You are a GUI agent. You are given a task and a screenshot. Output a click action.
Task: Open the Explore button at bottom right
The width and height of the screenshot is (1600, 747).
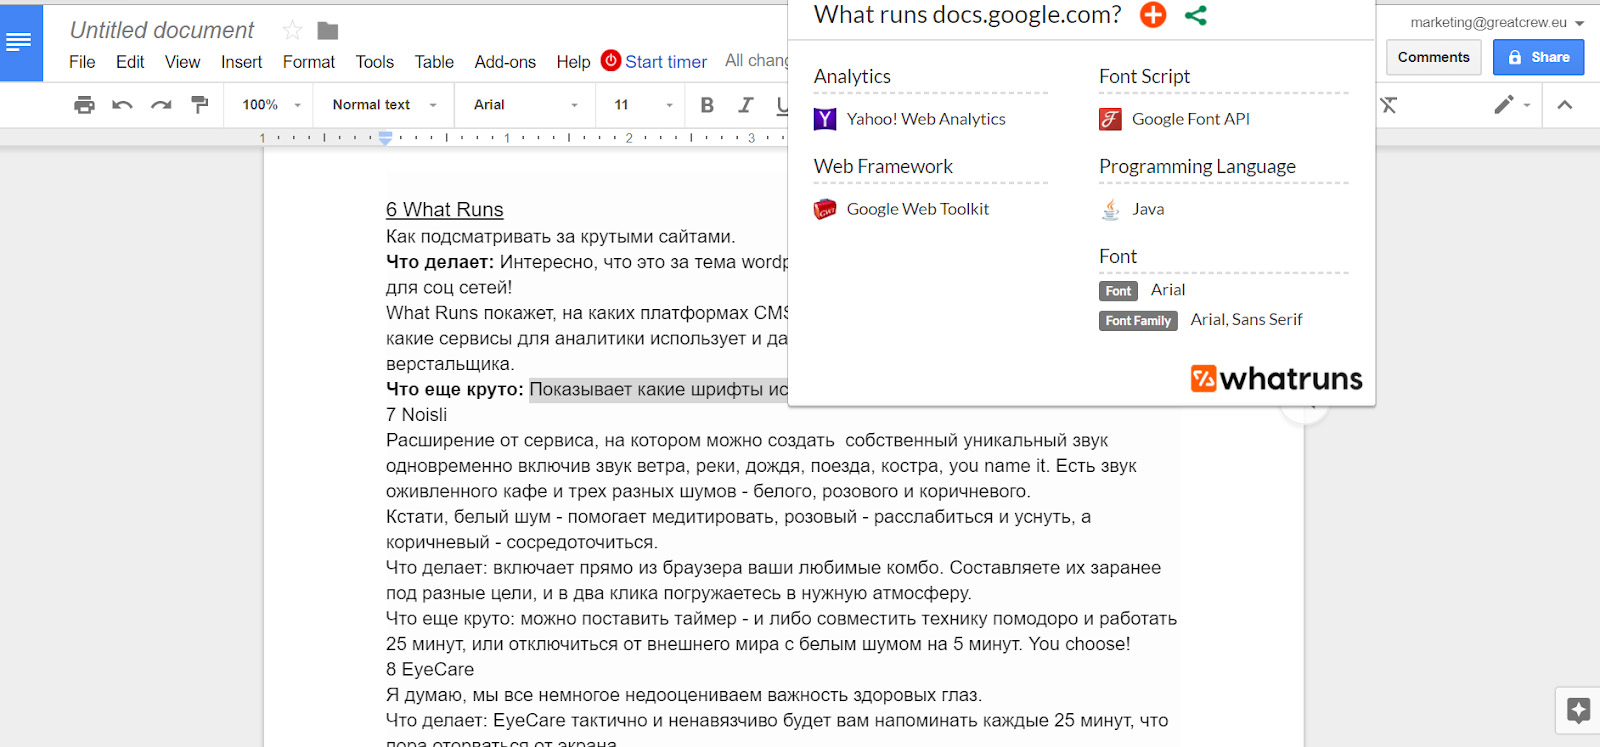click(x=1578, y=711)
